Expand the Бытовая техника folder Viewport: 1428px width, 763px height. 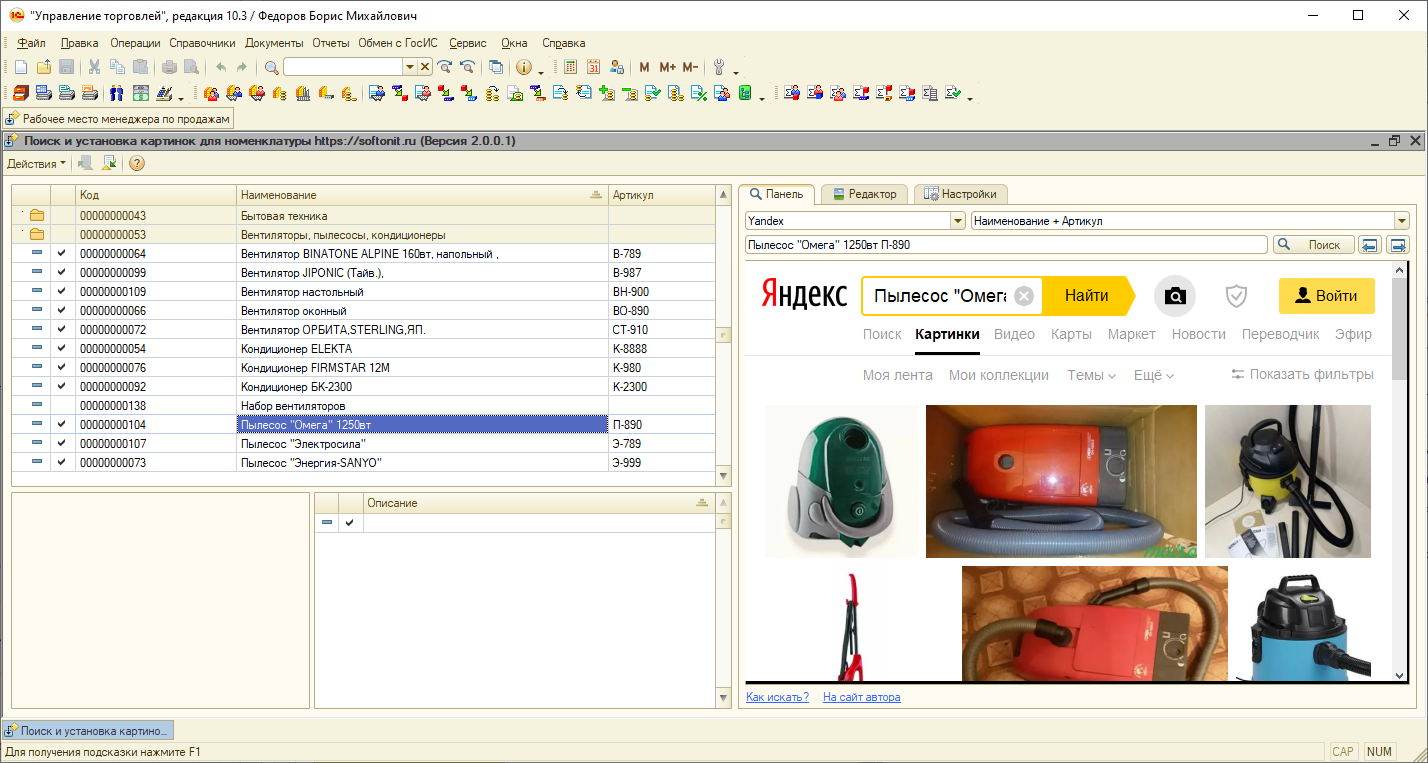[36, 216]
